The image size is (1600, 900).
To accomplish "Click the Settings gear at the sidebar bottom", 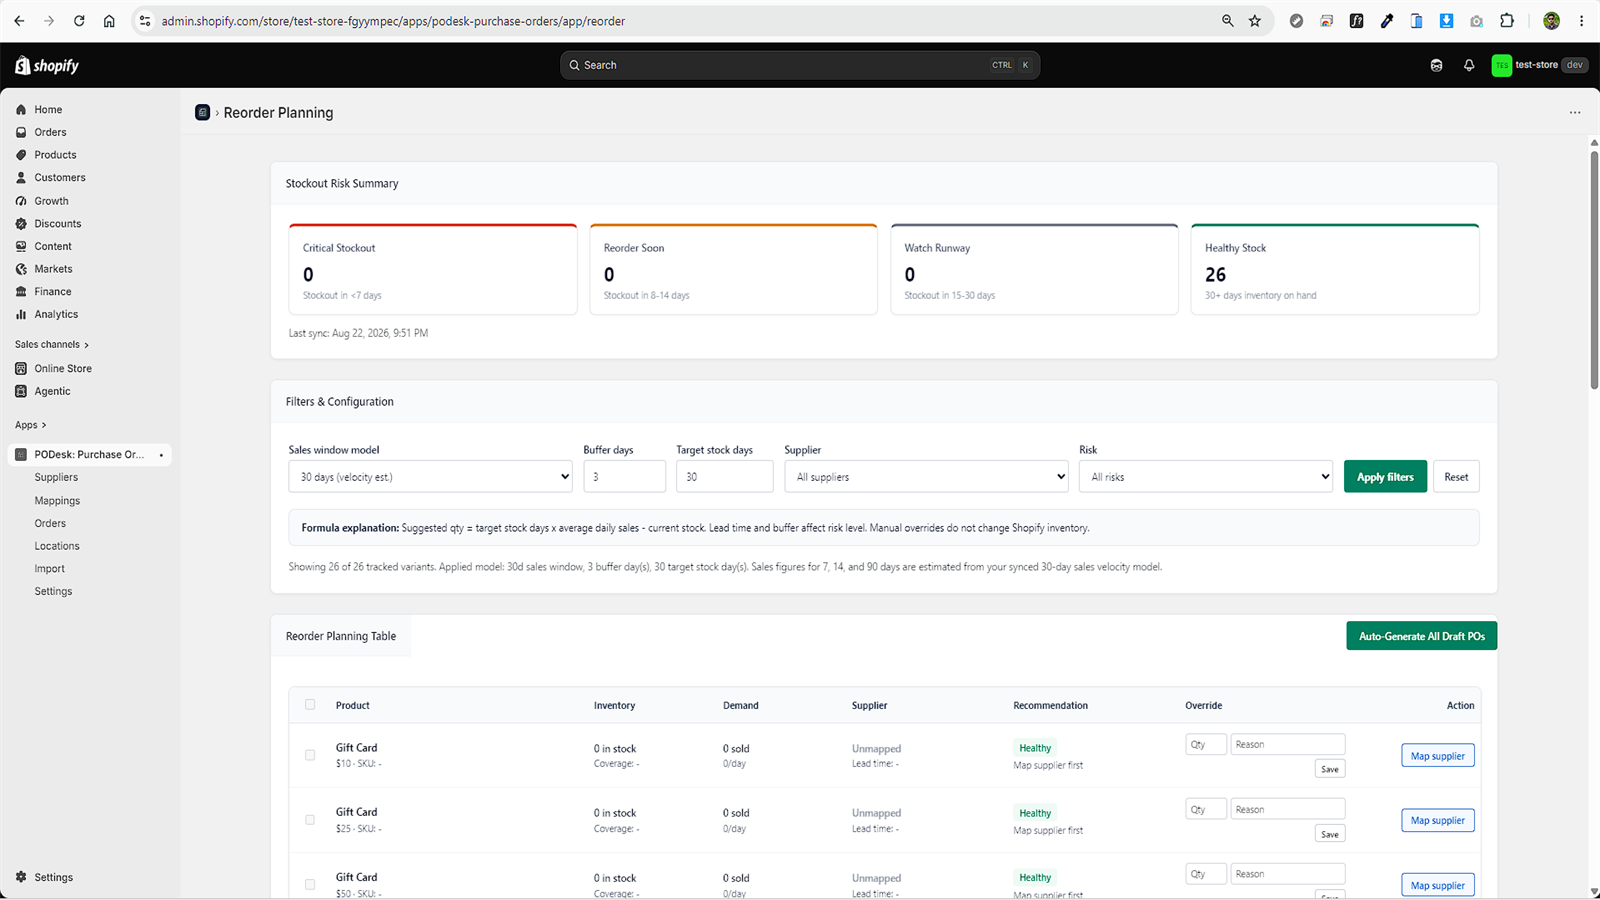I will (x=21, y=877).
